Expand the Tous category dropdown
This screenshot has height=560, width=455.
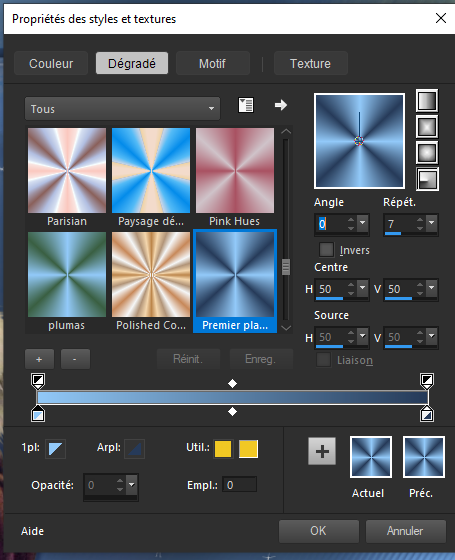coord(122,109)
